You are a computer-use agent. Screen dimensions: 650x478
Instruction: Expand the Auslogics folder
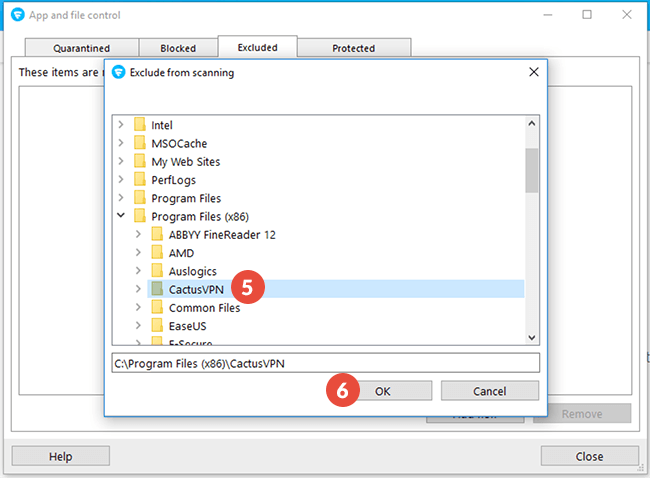(138, 270)
